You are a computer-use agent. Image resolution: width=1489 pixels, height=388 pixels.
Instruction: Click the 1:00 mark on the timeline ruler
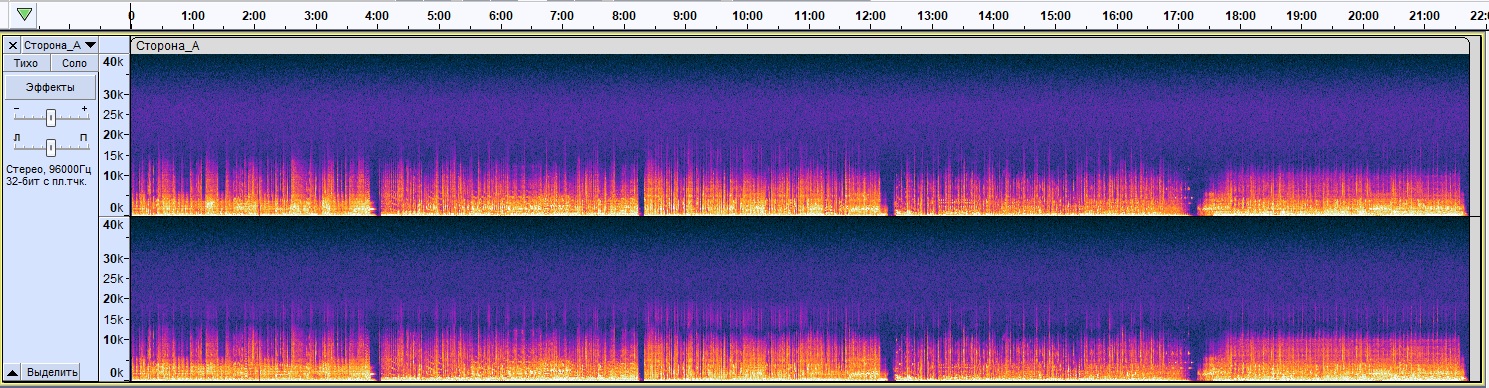click(x=193, y=17)
